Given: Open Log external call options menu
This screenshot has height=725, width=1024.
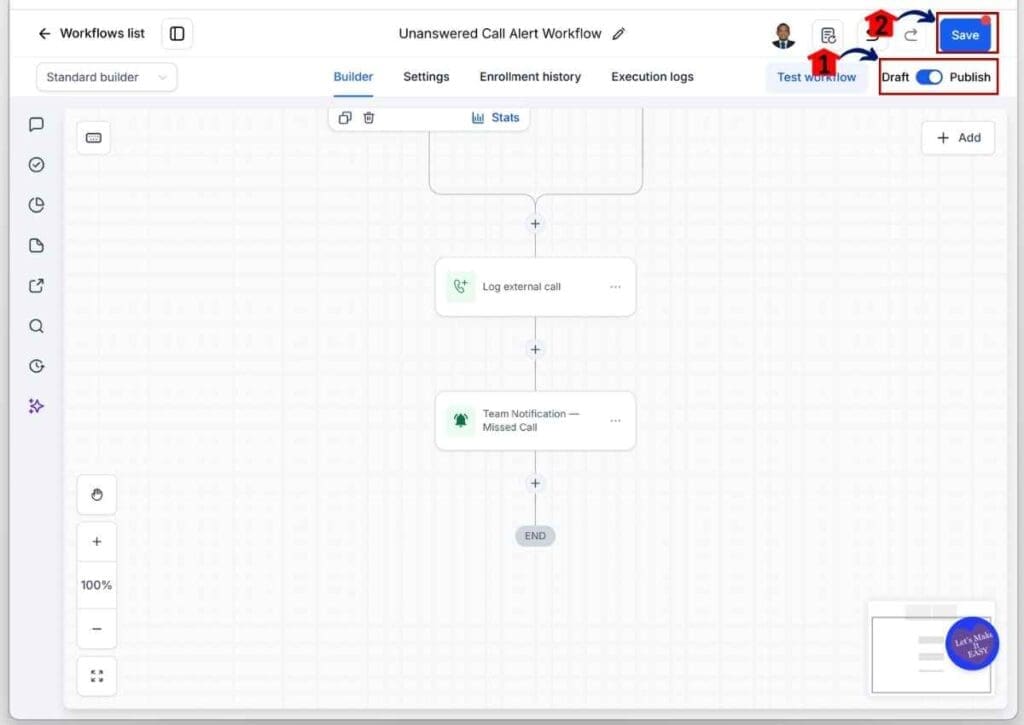Looking at the screenshot, I should coord(615,287).
